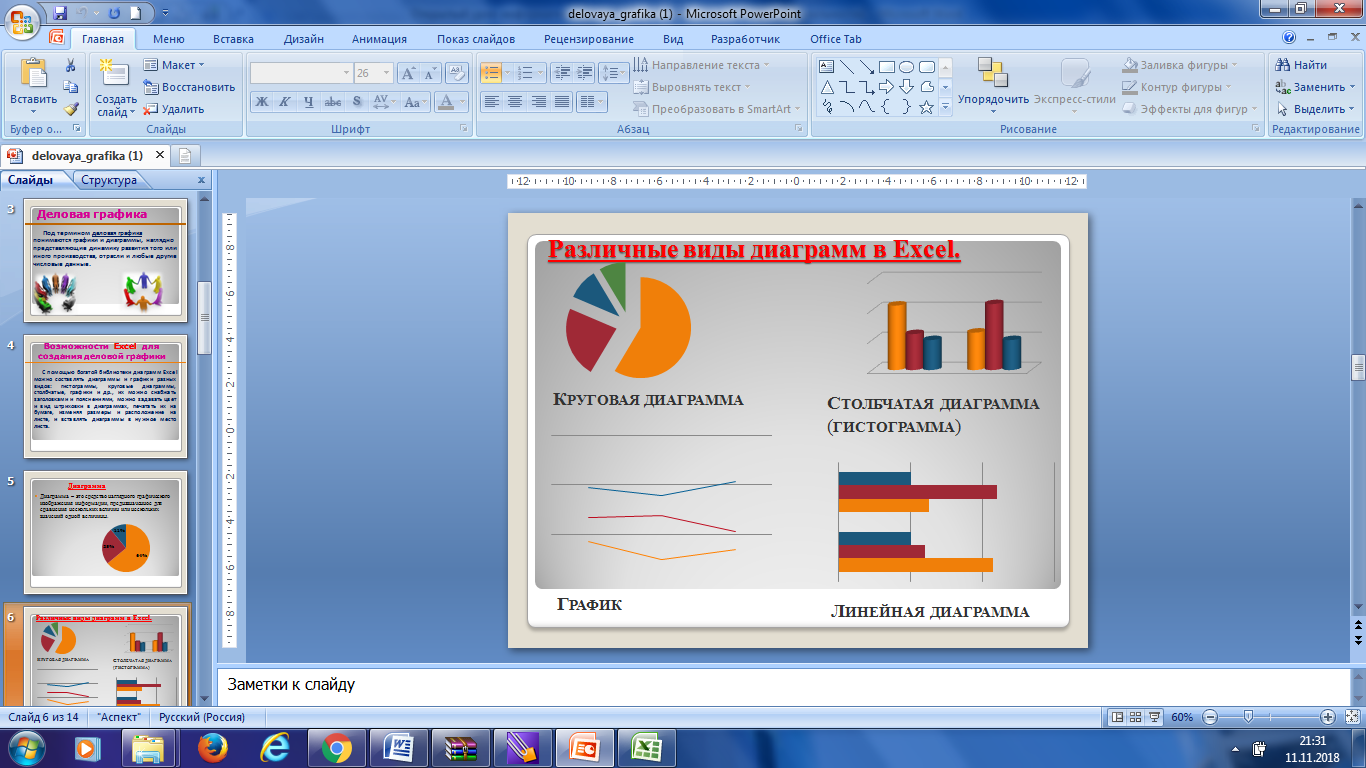Align text to the left
This screenshot has height=768, width=1366.
(x=491, y=101)
